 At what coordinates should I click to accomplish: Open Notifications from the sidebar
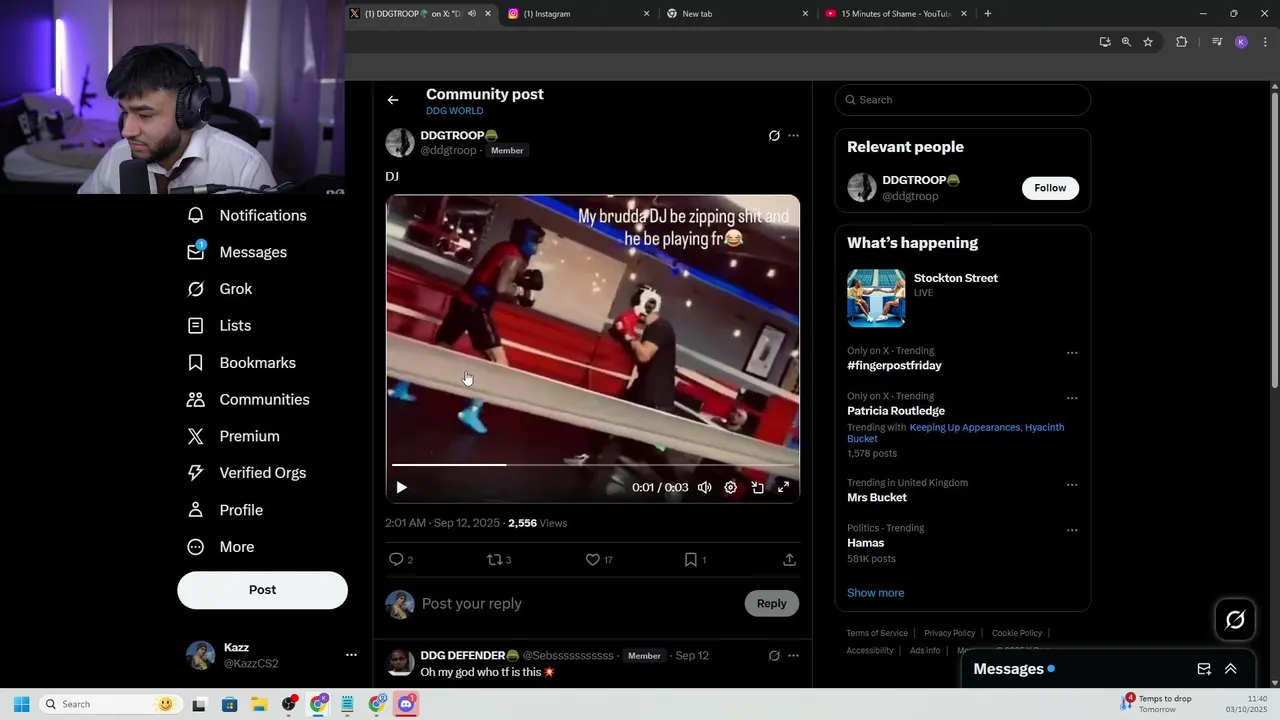247,216
